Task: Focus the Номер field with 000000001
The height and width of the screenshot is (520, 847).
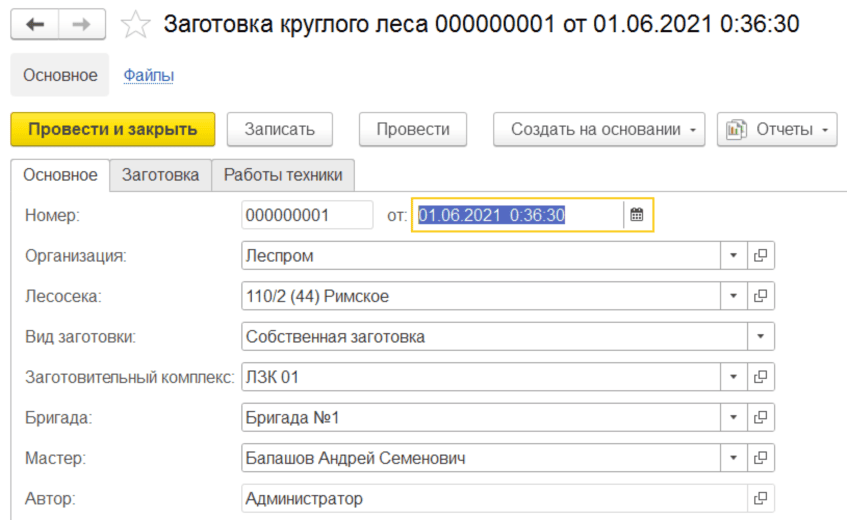Action: (x=307, y=215)
